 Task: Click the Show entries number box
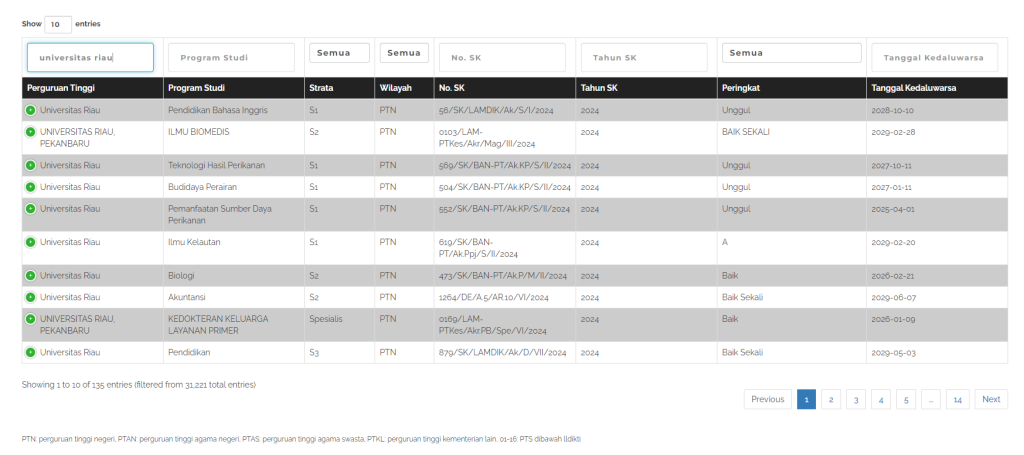[58, 23]
